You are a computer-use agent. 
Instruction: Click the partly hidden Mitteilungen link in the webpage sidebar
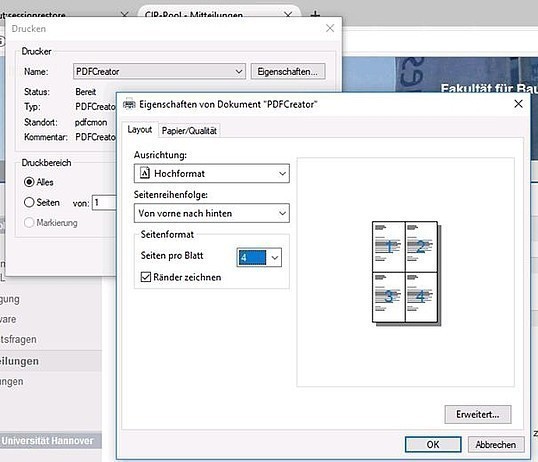coord(19,361)
